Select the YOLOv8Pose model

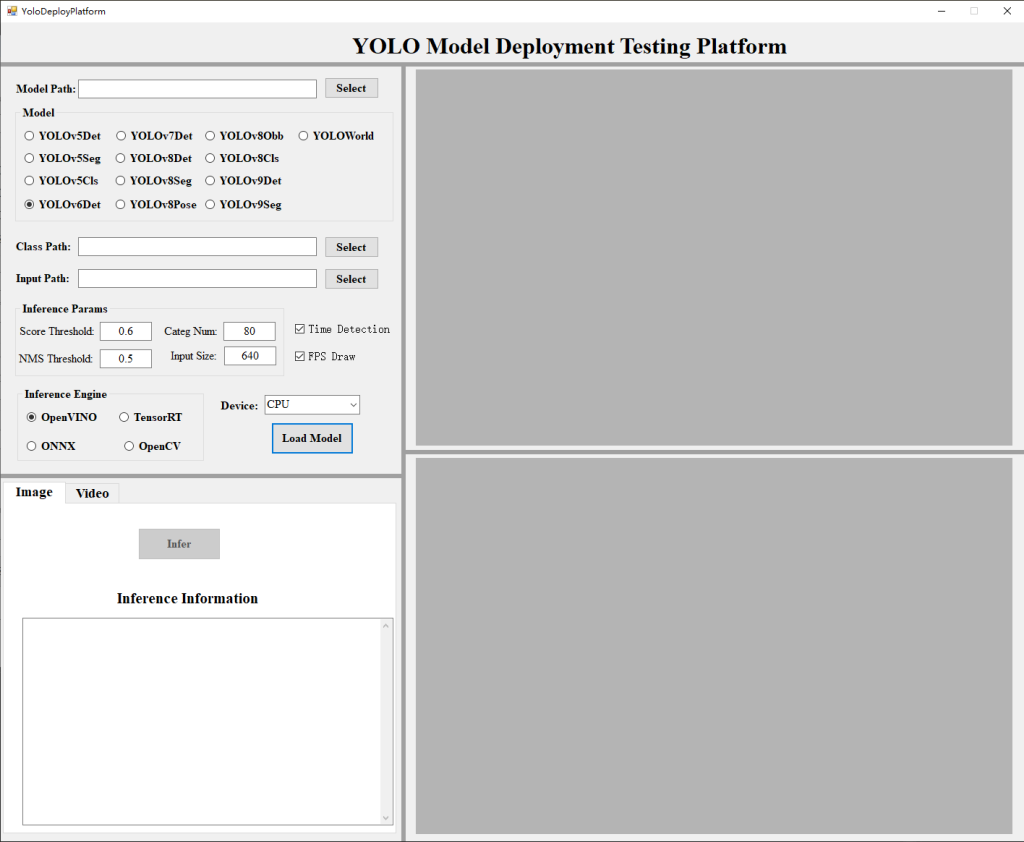(x=120, y=204)
